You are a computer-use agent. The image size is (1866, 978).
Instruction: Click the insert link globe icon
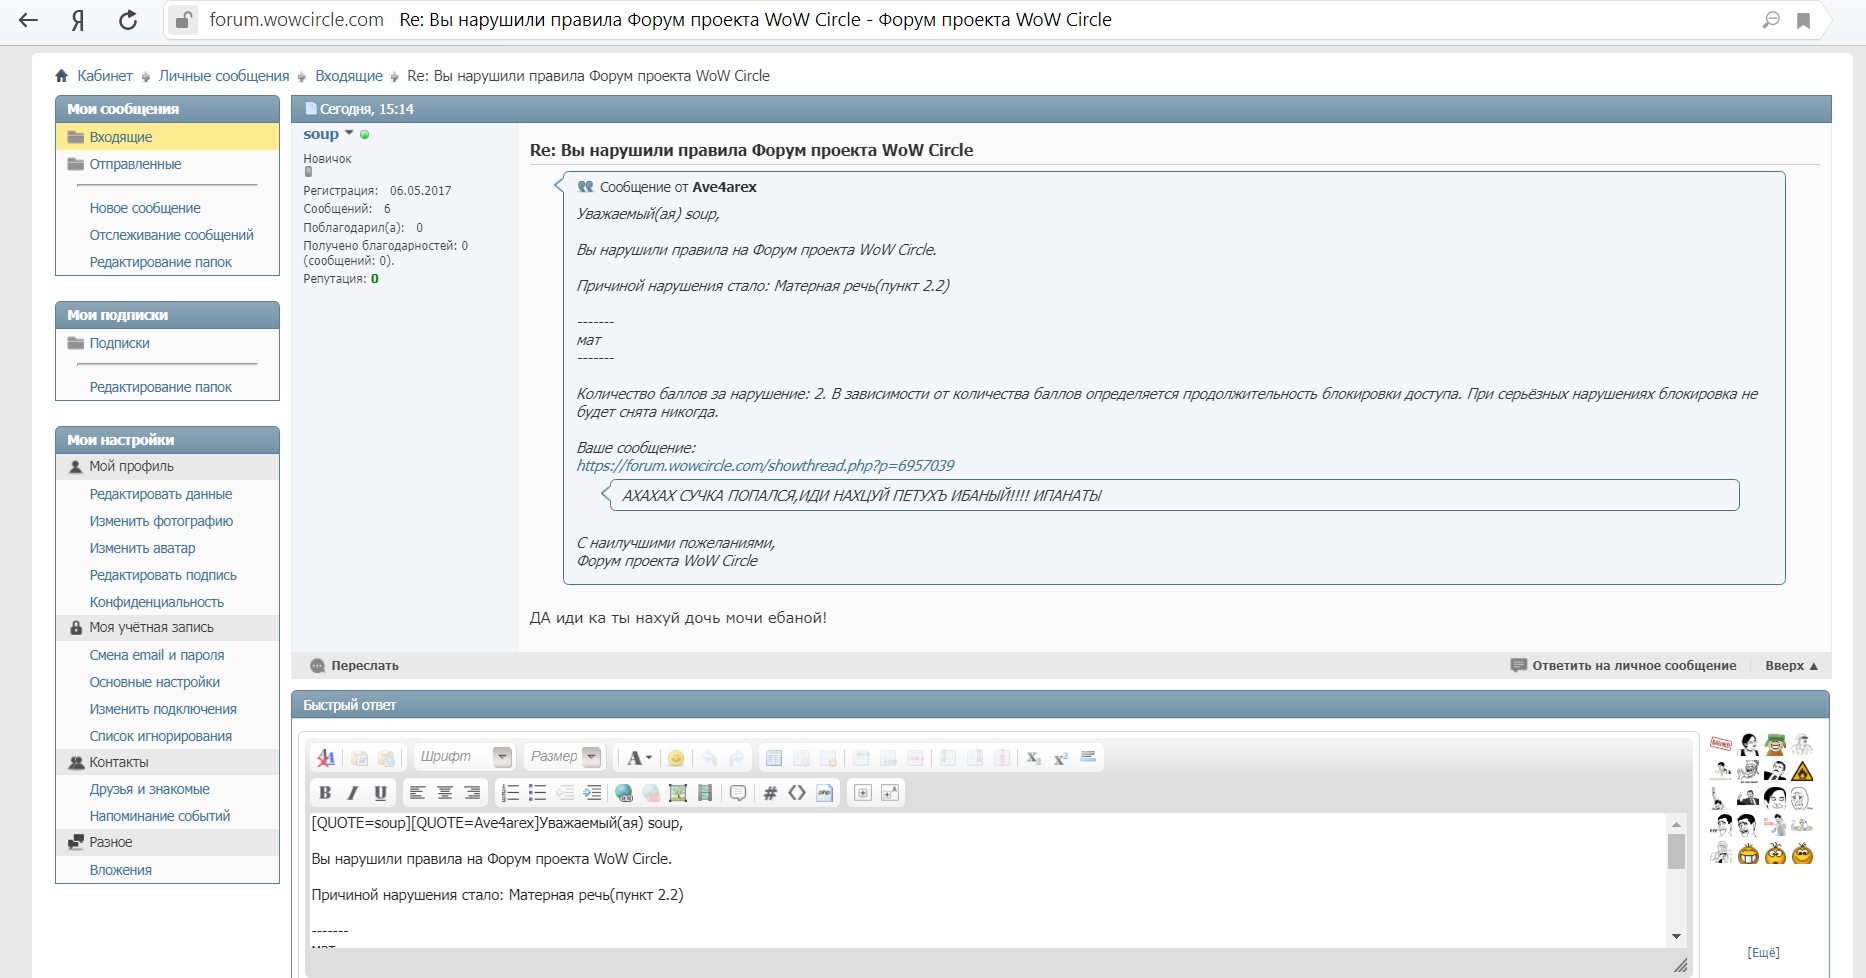(624, 793)
